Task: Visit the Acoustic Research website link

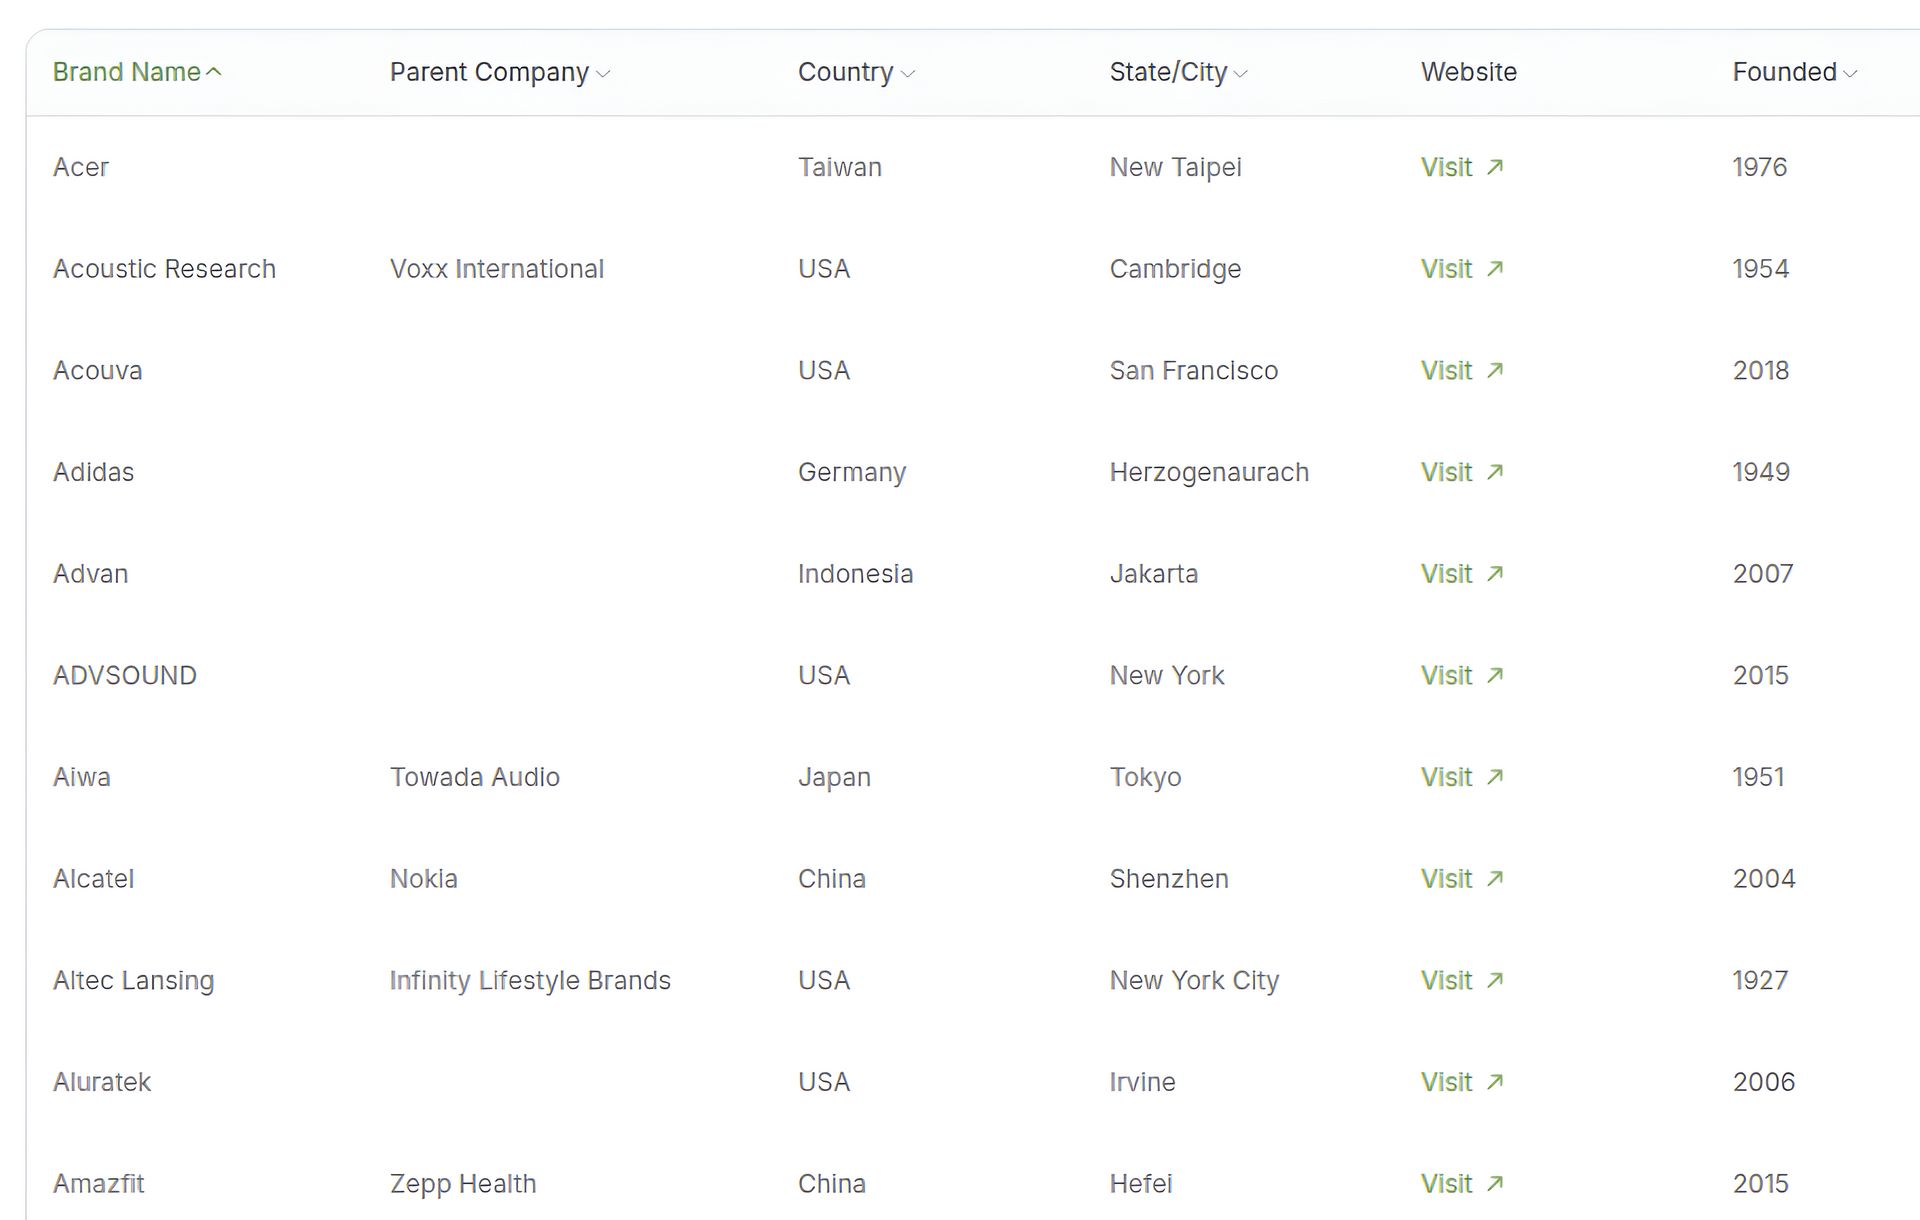Action: (1462, 269)
